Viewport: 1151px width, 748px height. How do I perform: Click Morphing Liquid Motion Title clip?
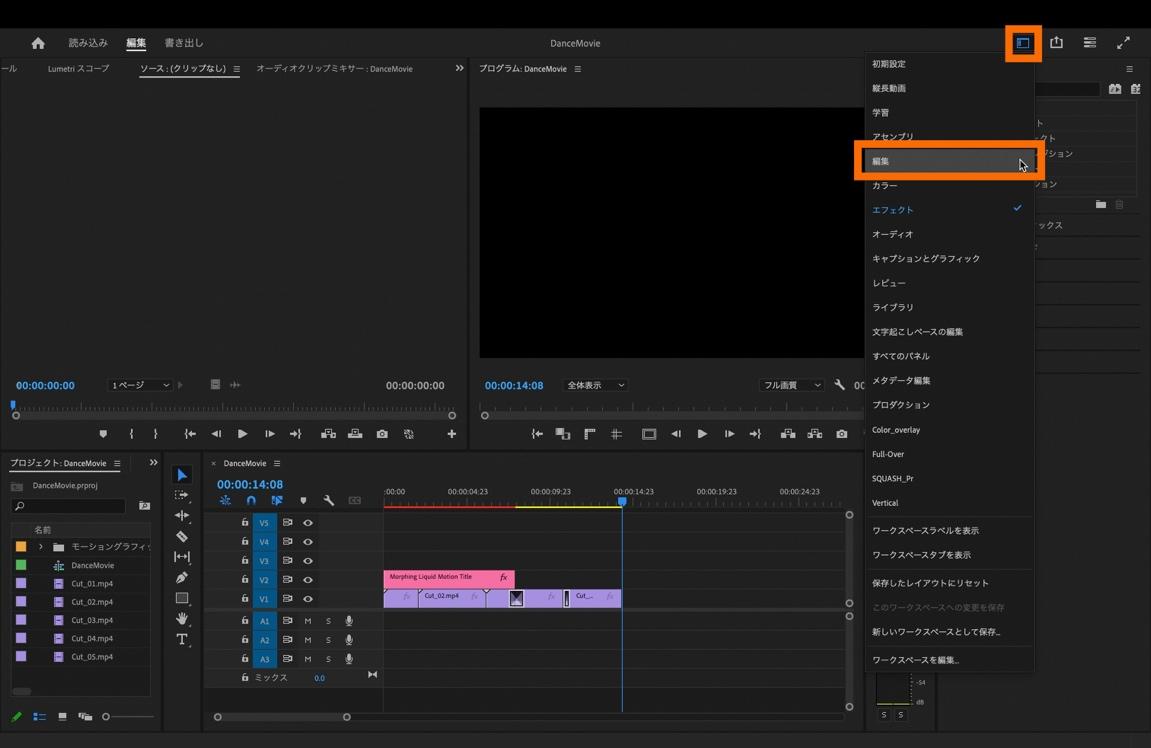coord(449,578)
